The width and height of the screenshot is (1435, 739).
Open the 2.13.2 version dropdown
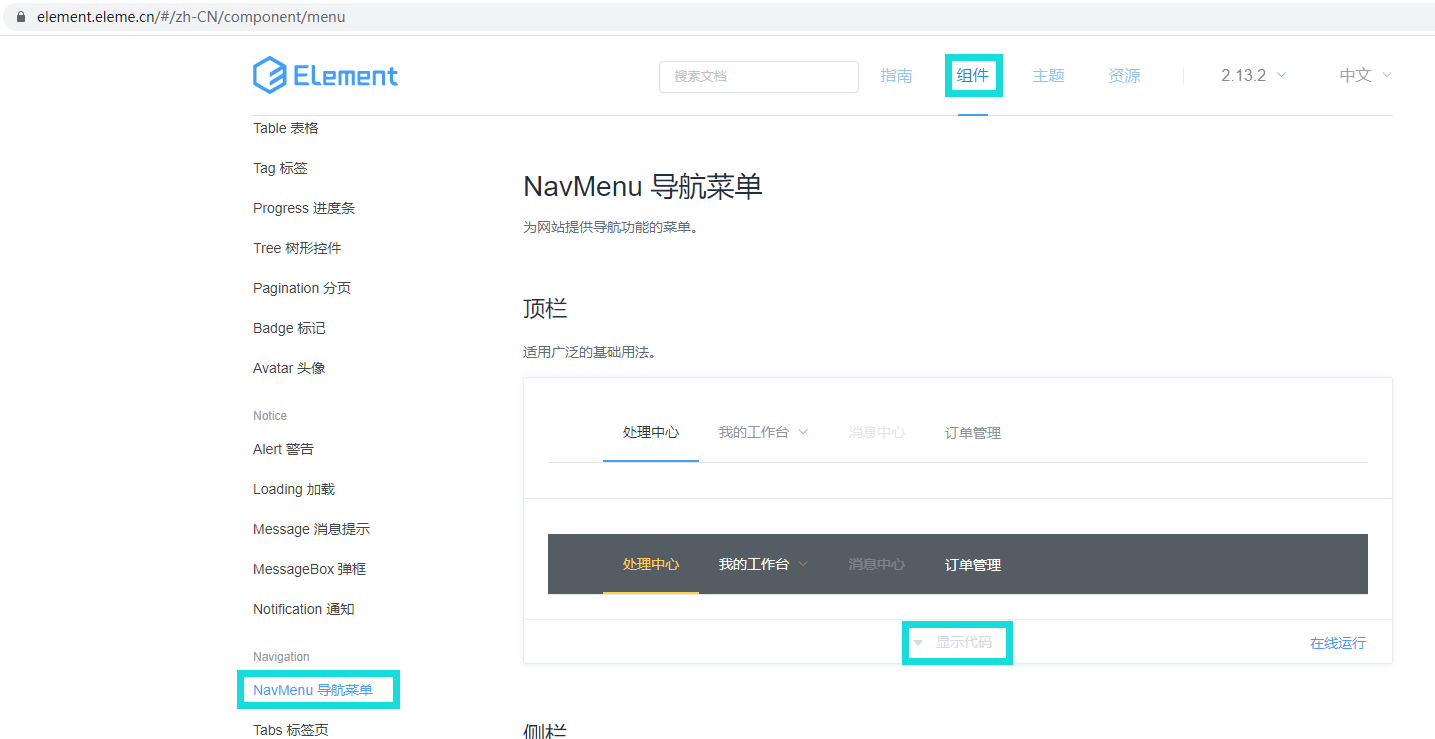[1253, 75]
